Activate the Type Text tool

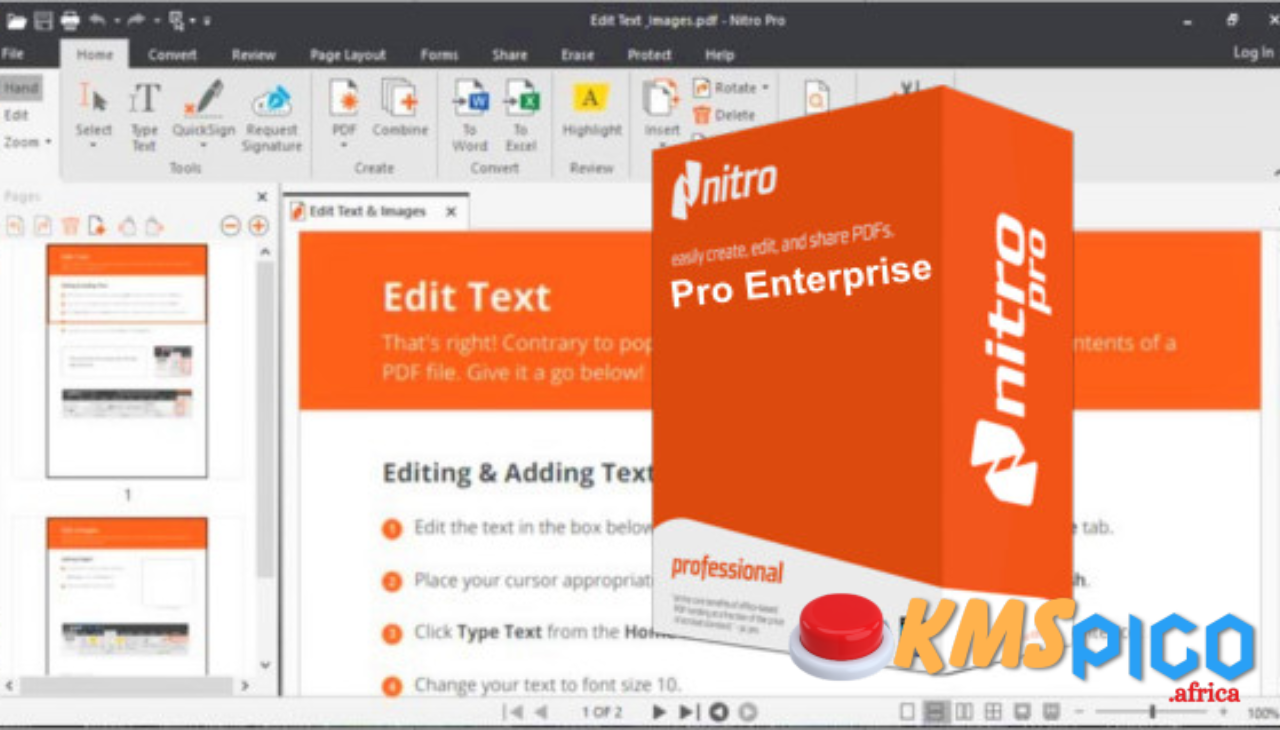coord(144,116)
